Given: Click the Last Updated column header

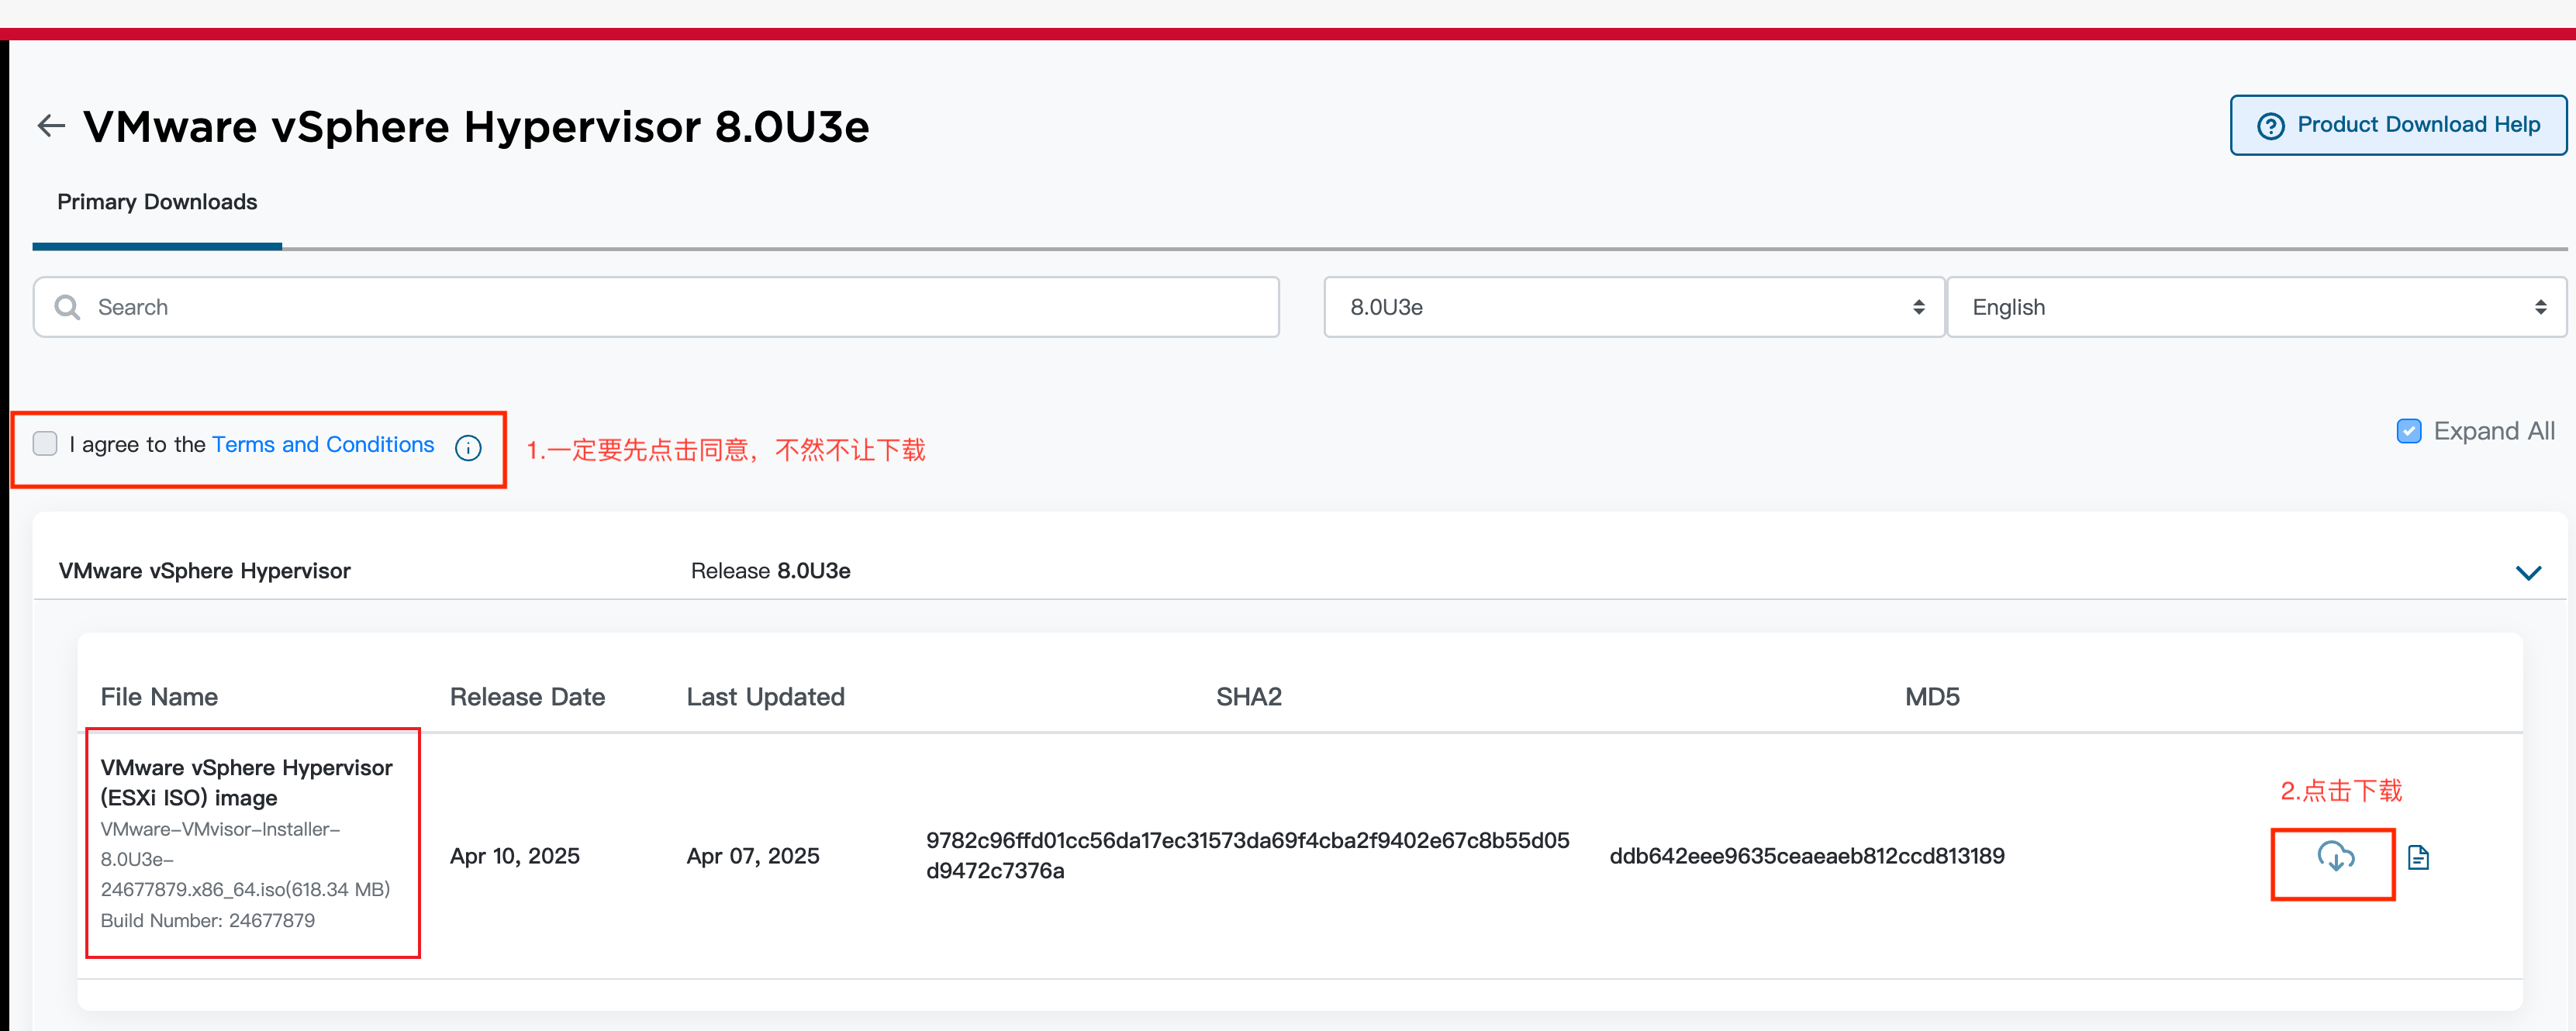Looking at the screenshot, I should tap(765, 697).
